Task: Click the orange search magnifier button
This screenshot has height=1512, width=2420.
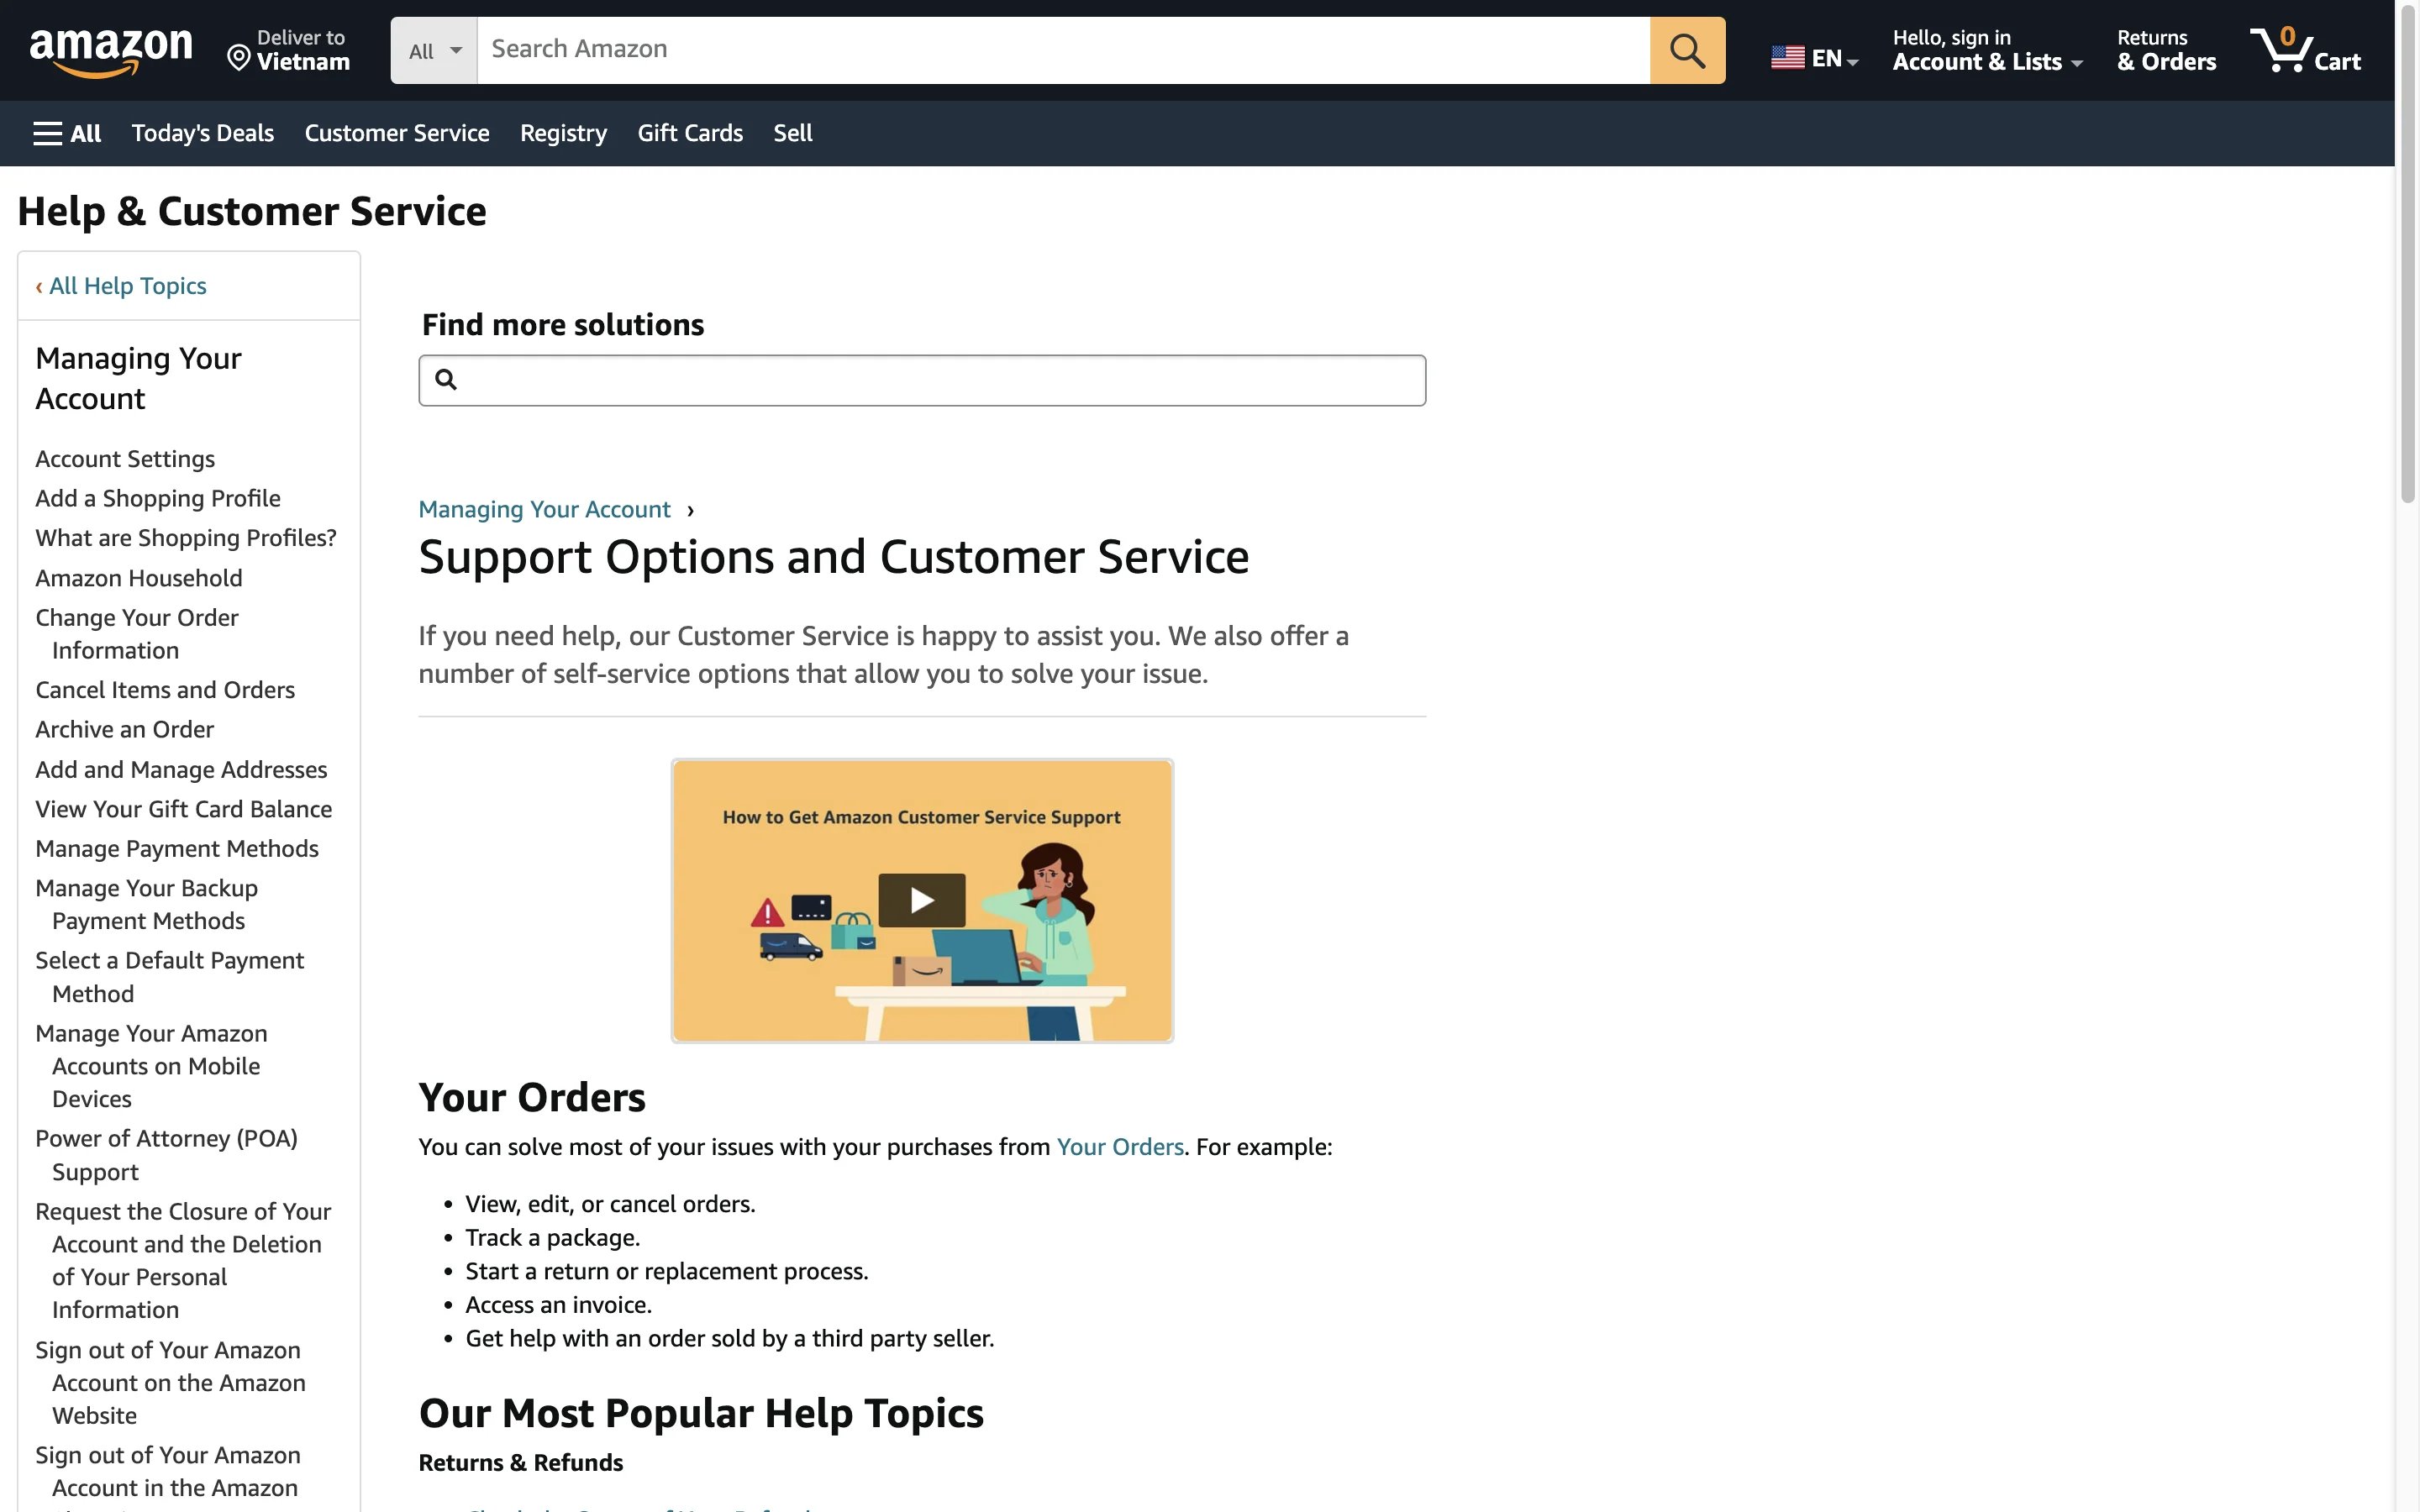Action: [1686, 50]
